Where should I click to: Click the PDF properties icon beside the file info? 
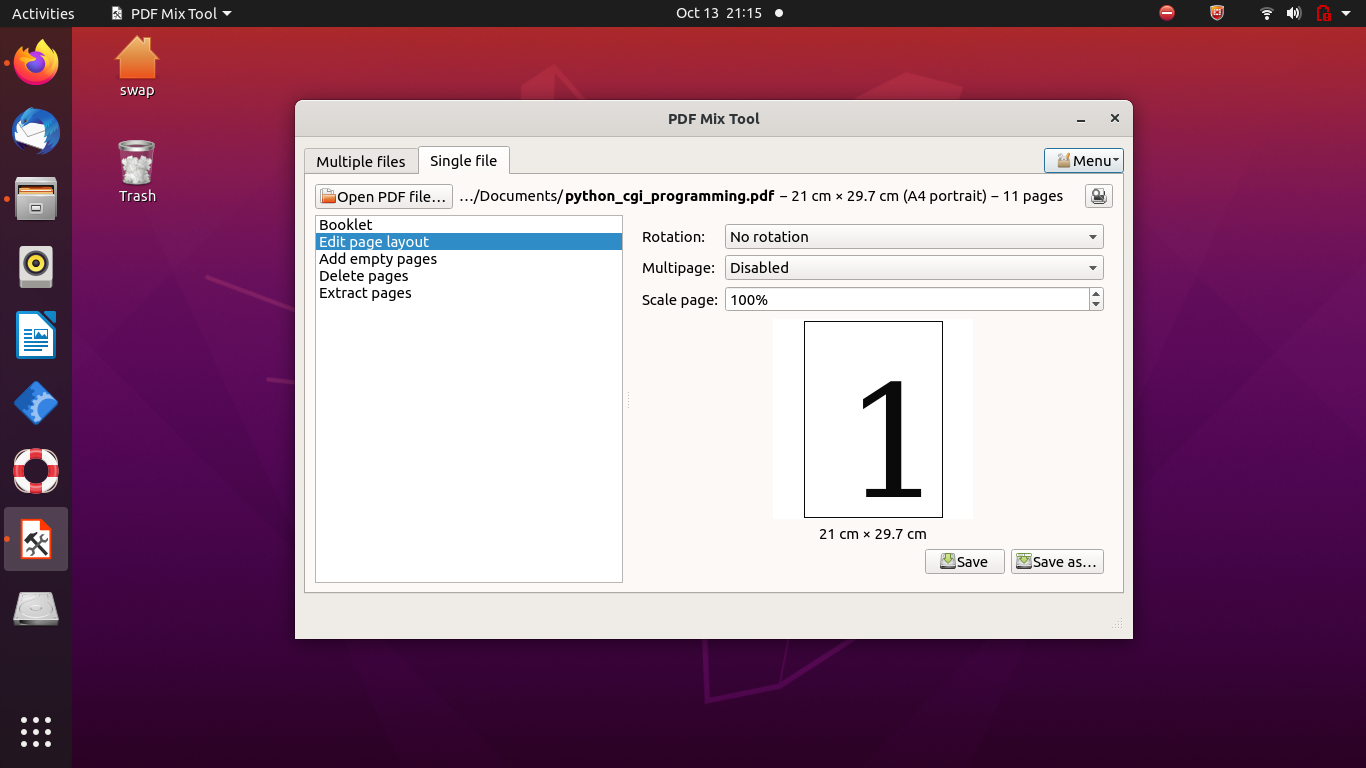tap(1098, 196)
